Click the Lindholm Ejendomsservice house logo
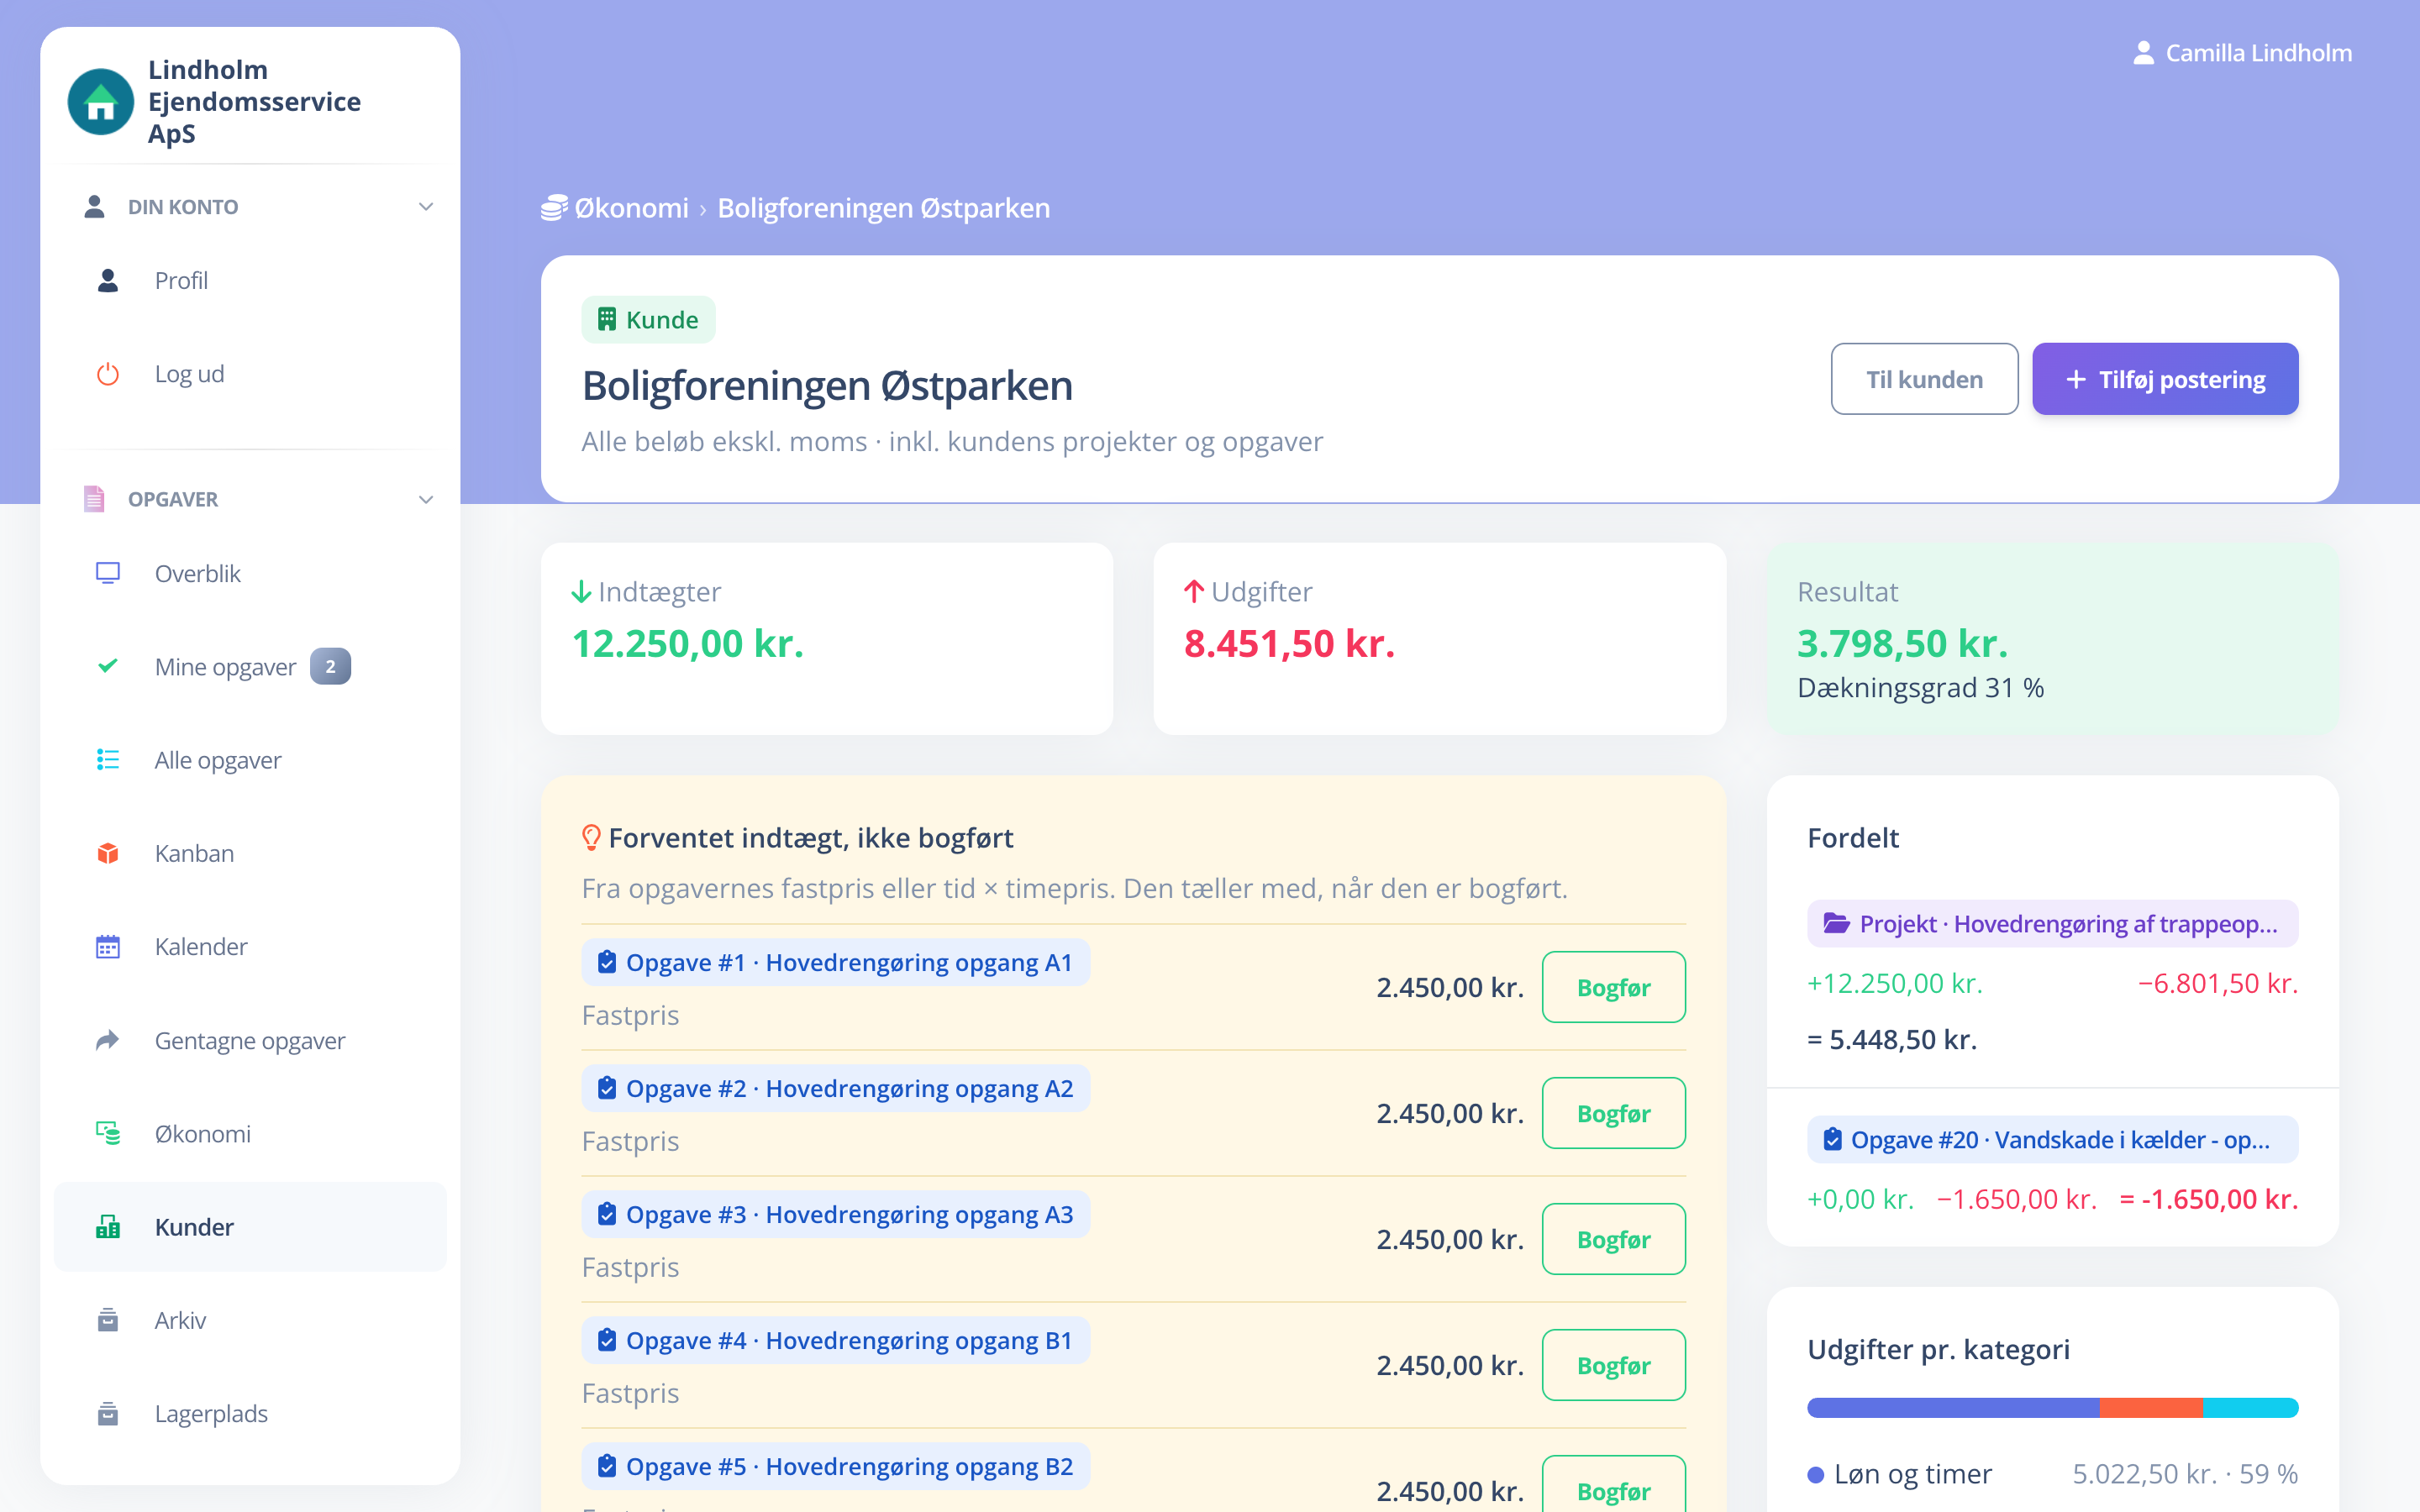Viewport: 2420px width, 1512px height. click(100, 102)
